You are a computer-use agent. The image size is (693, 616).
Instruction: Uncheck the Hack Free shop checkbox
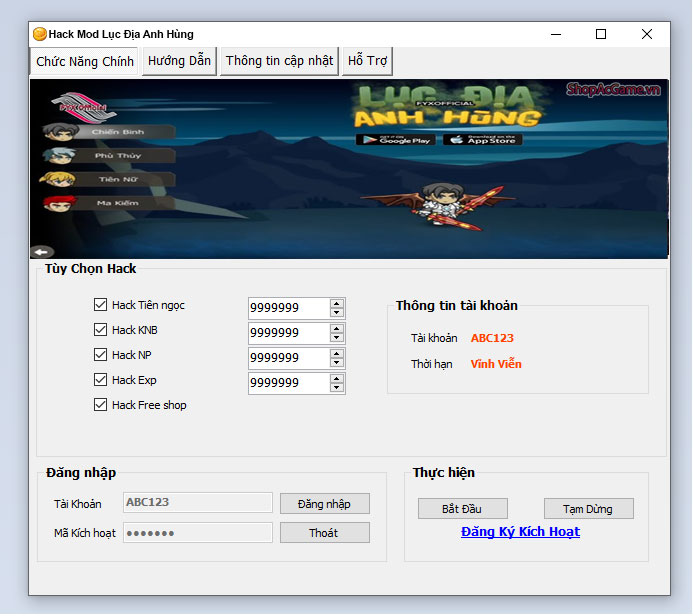pos(100,405)
